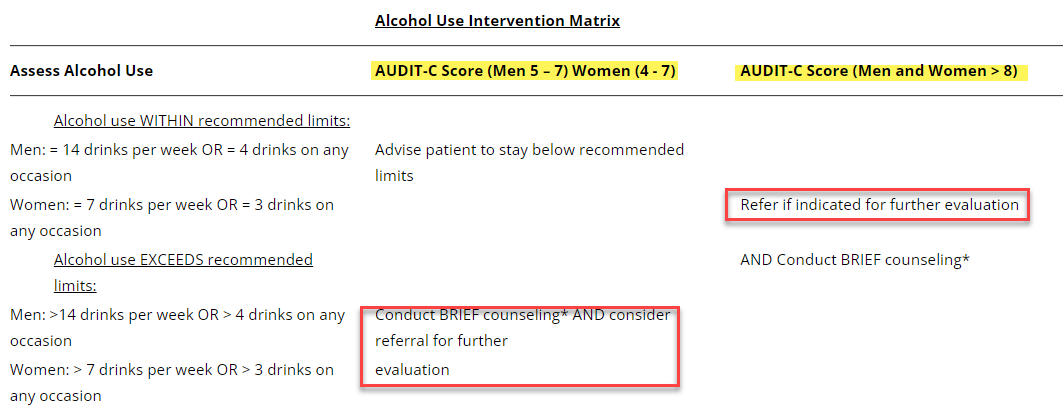
Task: Click the referral for further line in red box
Action: [441, 341]
